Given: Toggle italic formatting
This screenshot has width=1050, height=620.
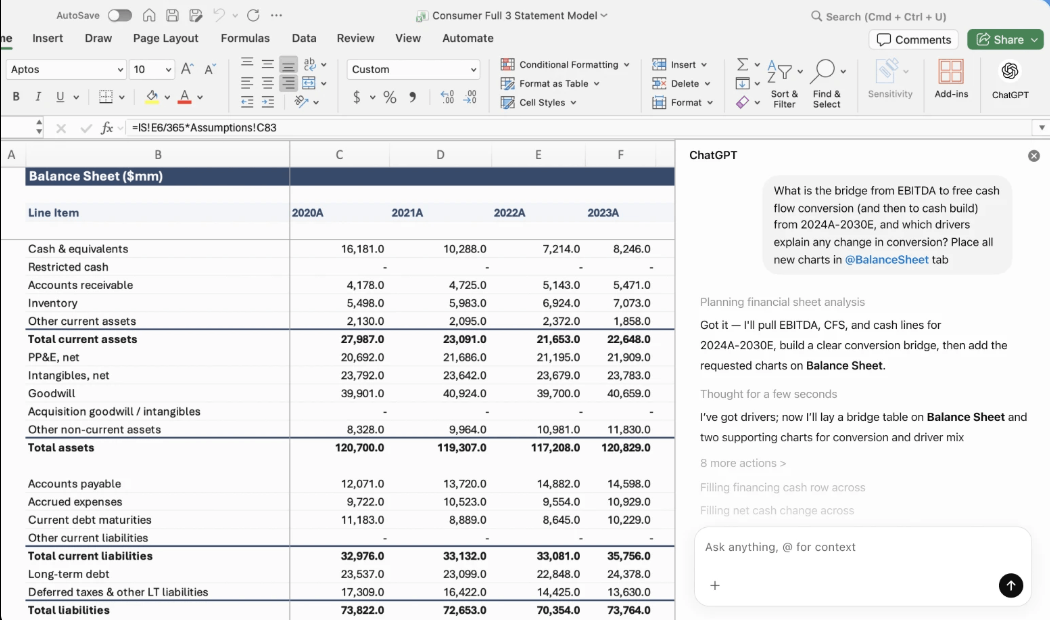Looking at the screenshot, I should pyautogui.click(x=38, y=97).
